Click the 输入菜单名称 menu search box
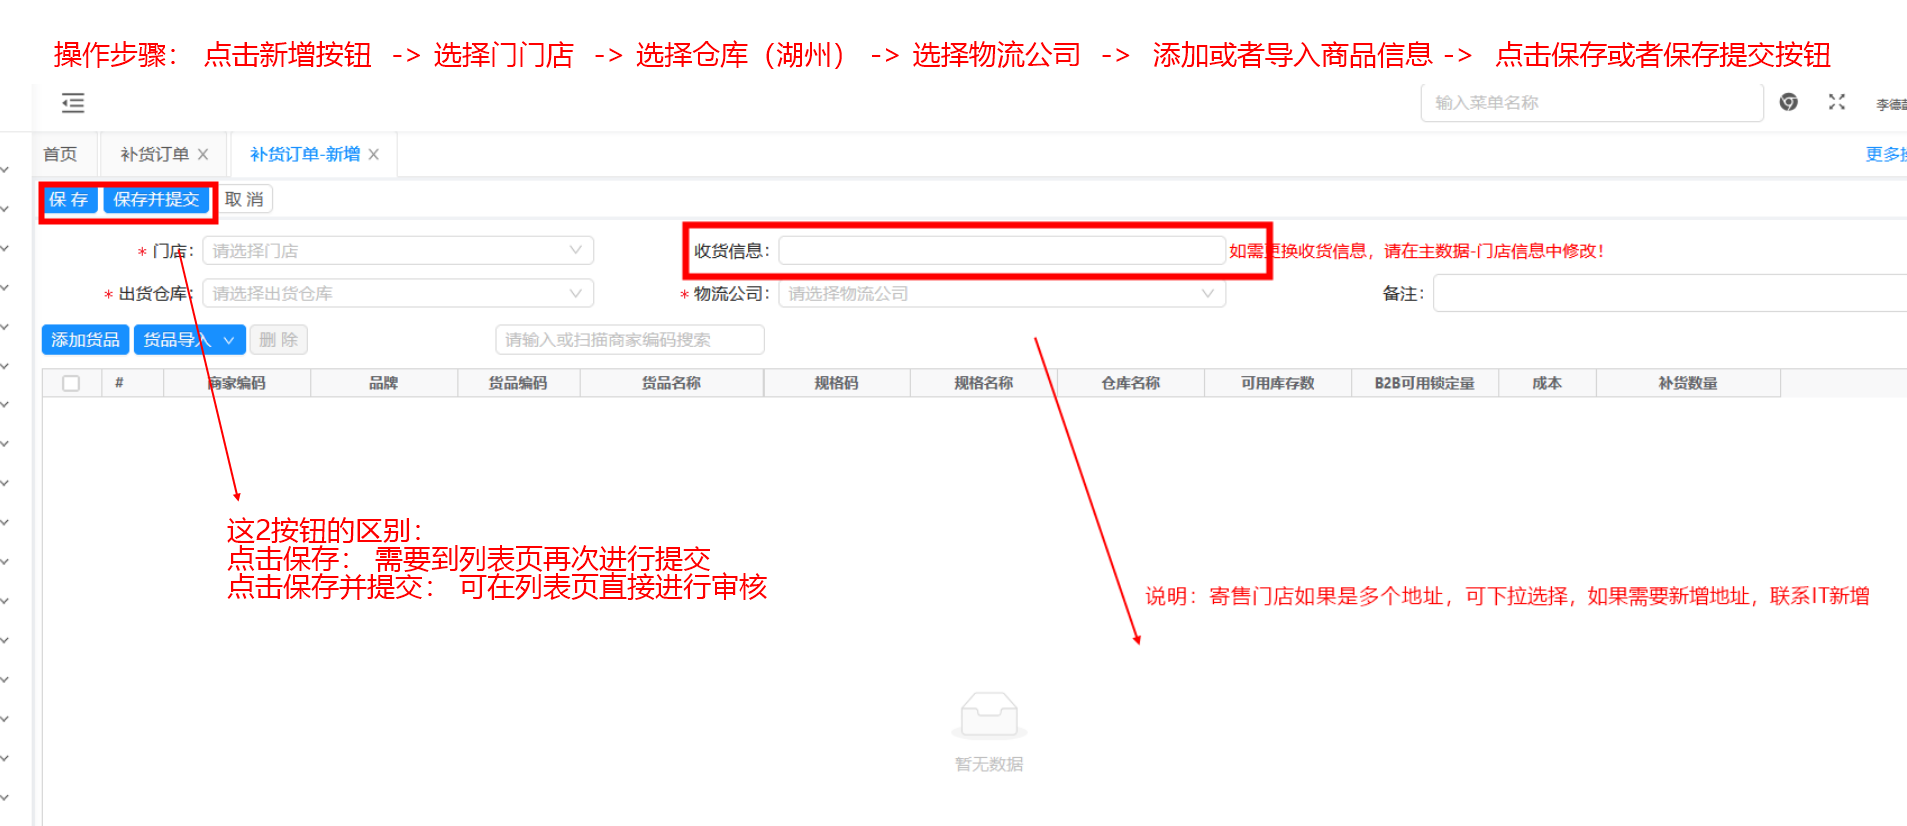 point(1590,102)
